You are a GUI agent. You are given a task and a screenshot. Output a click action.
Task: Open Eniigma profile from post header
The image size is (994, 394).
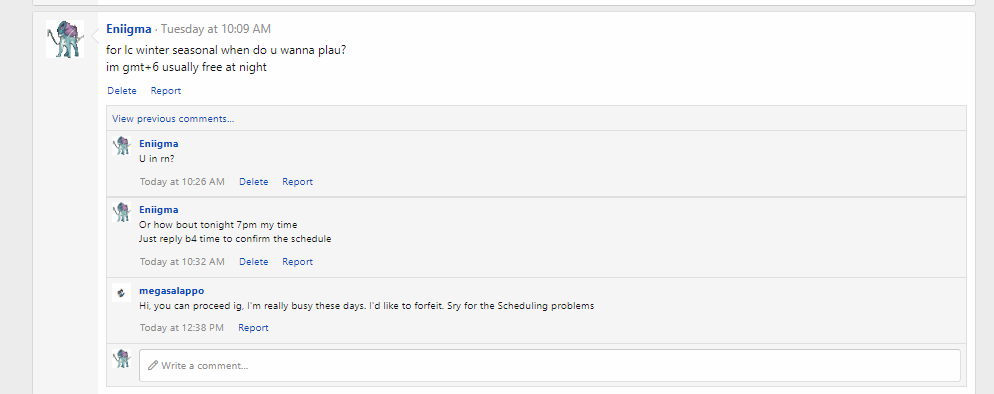click(x=129, y=29)
